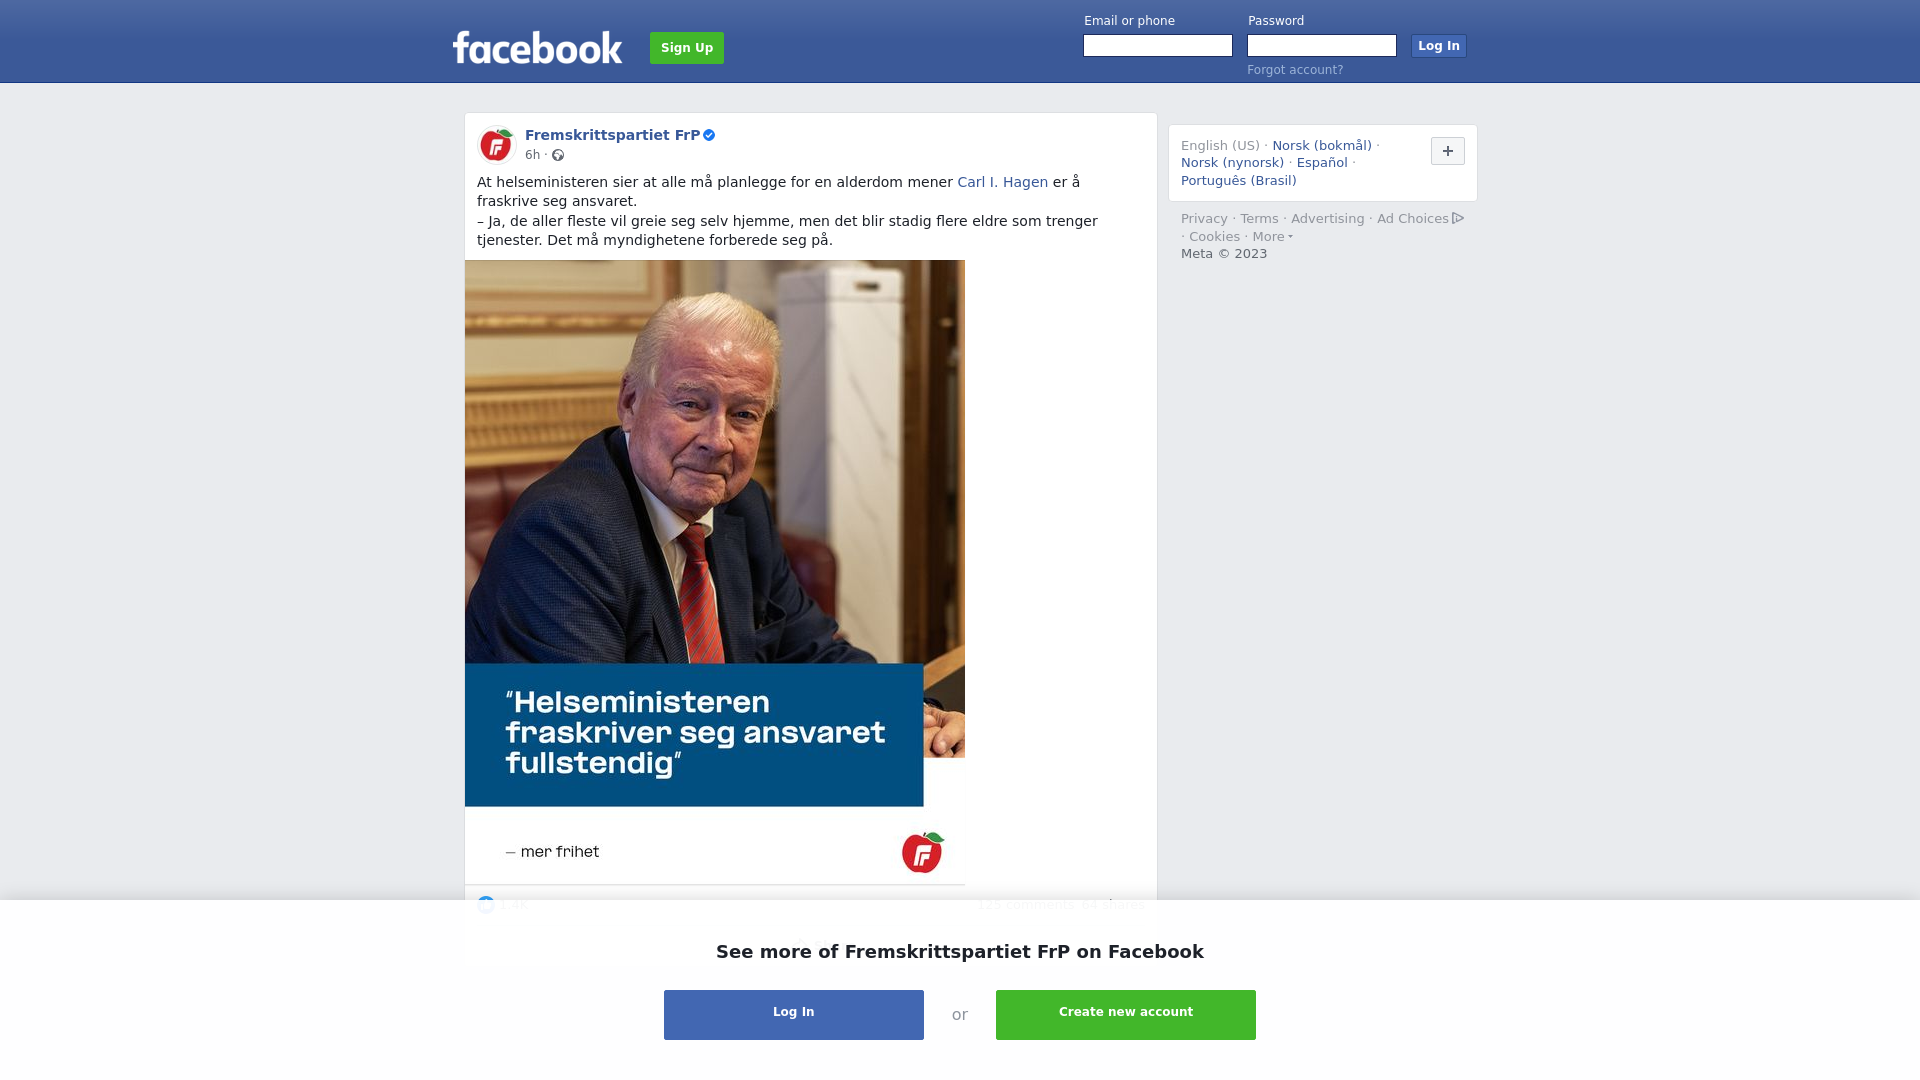Screen dimensions: 1920x1080
Task: Open the Carl I. Hagen post image
Action: pyautogui.click(x=715, y=572)
